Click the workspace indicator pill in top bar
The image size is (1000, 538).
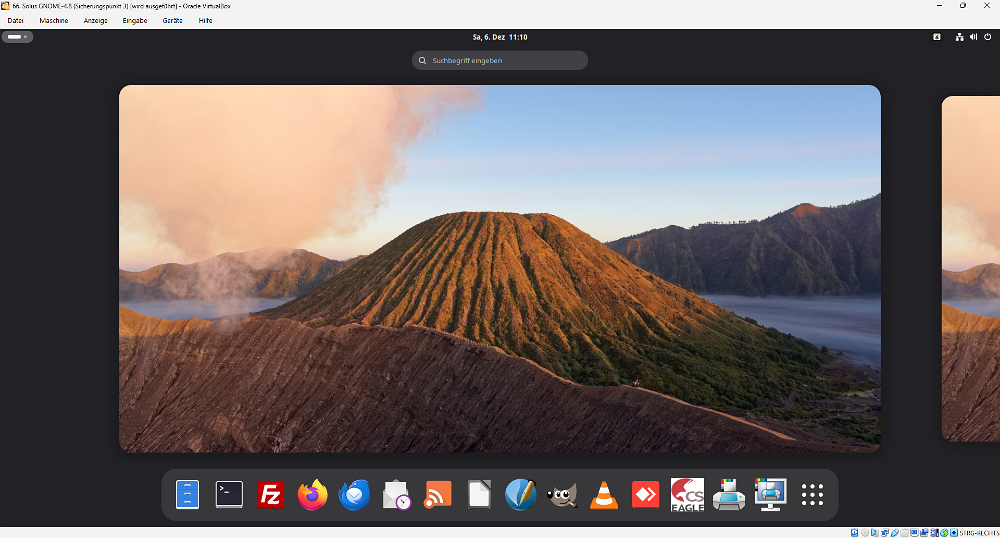[17, 37]
